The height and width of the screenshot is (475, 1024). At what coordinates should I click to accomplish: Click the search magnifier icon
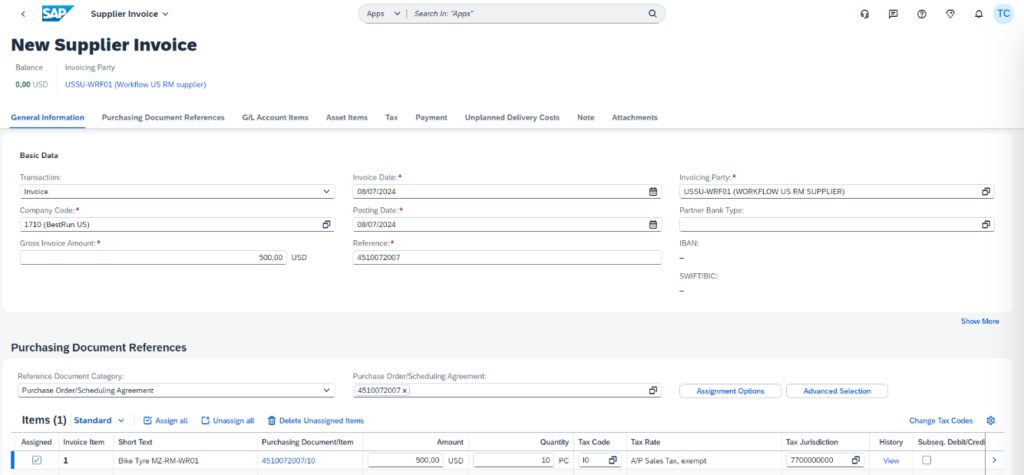652,14
